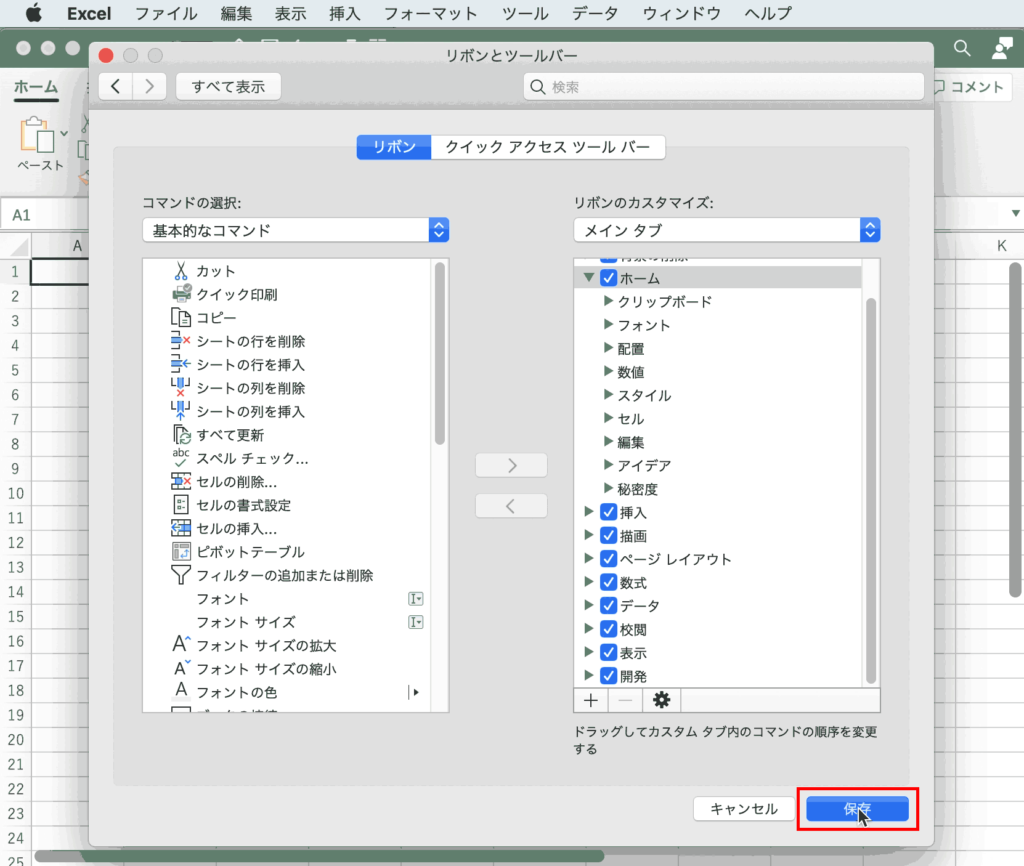Click the キャンセル button

[x=744, y=809]
